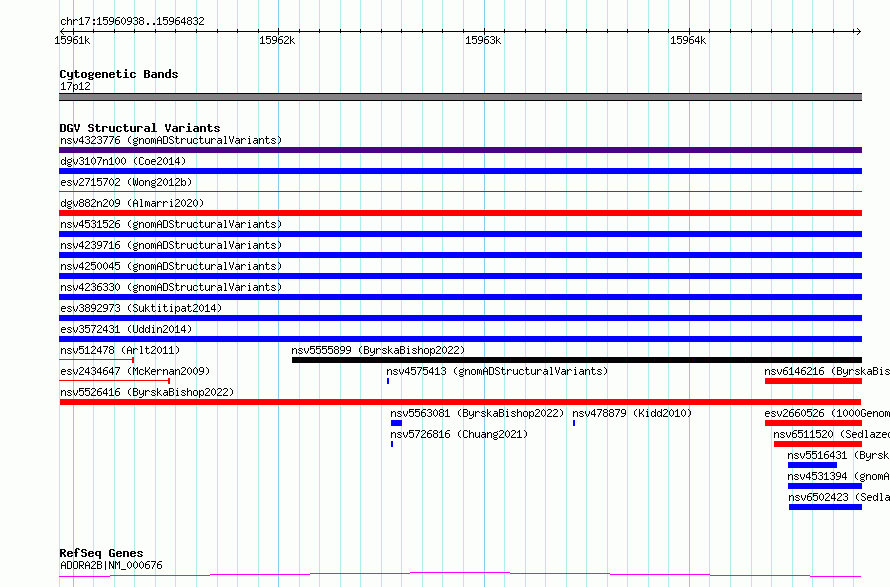The height and width of the screenshot is (587, 890).
Task: Open variant dgv882n209 (Almarri2020) label
Action: coord(132,203)
